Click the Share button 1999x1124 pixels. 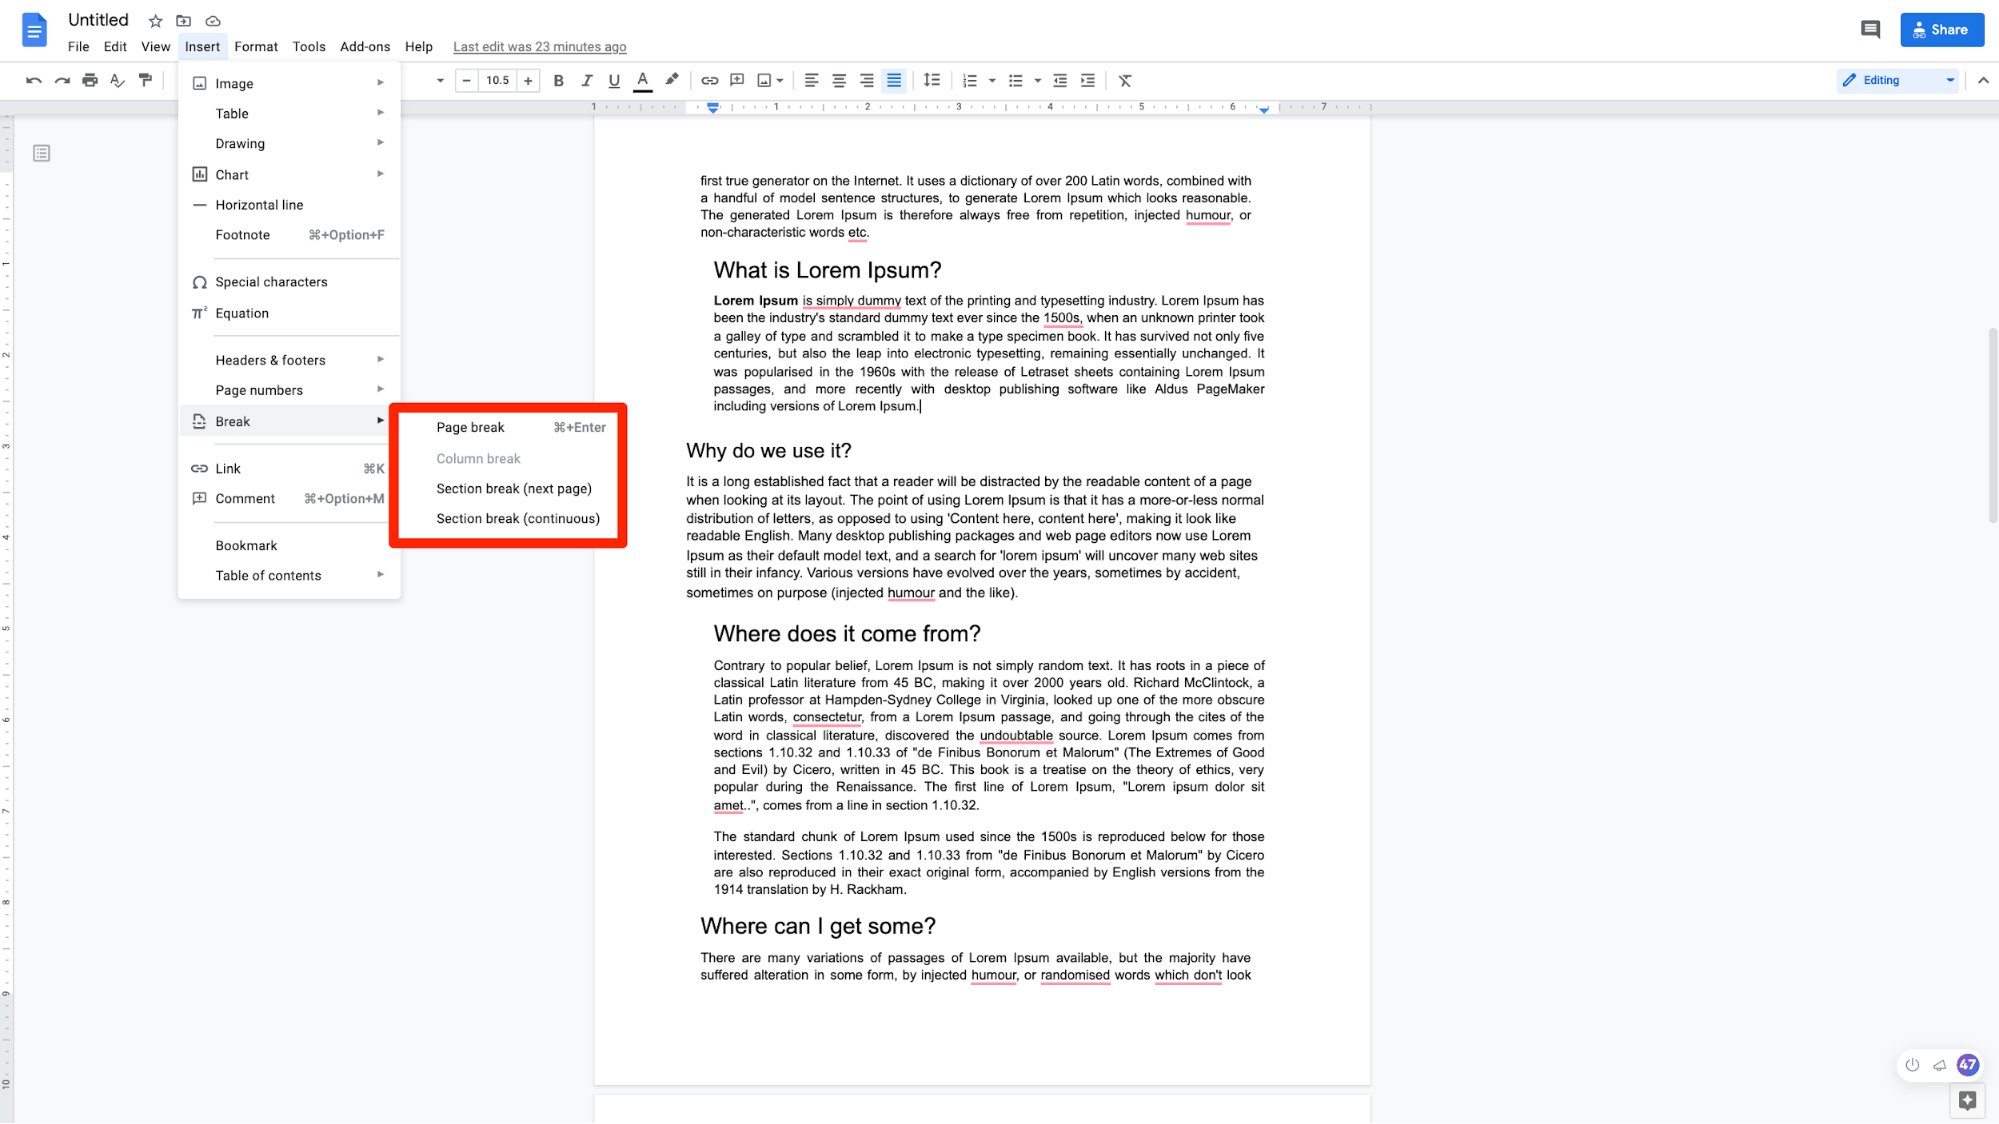click(x=1941, y=29)
